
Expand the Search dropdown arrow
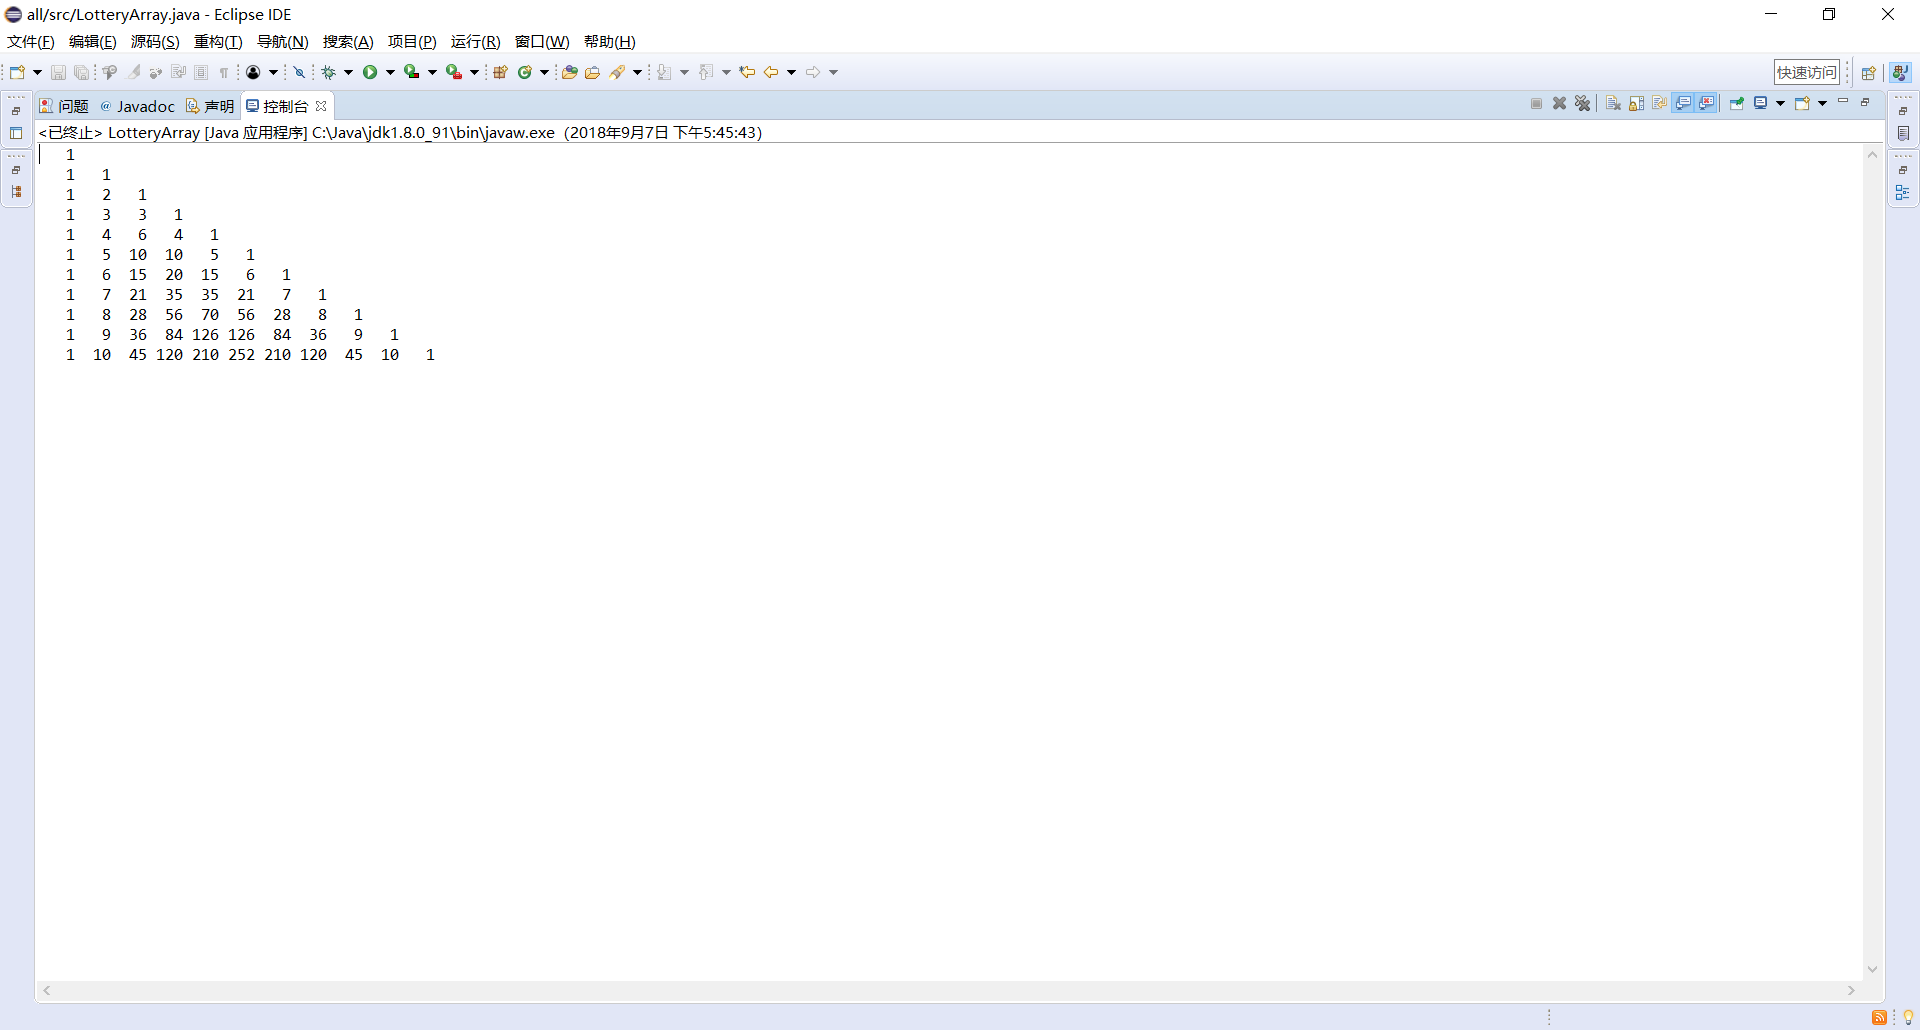coord(637,72)
